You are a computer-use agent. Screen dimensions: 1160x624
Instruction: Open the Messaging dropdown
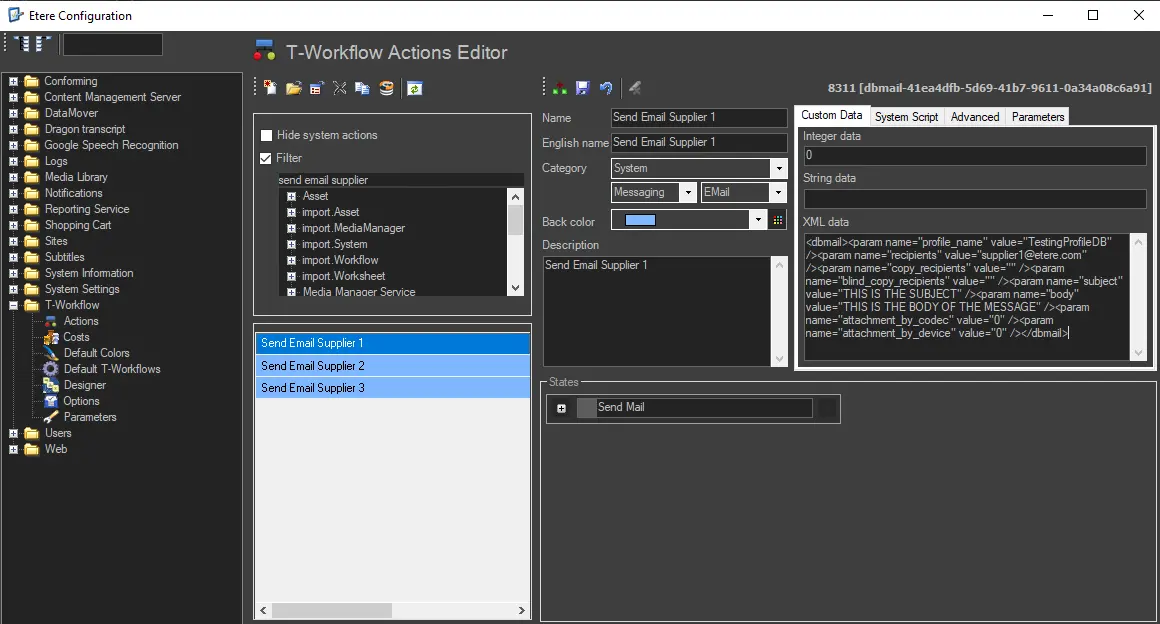(688, 192)
